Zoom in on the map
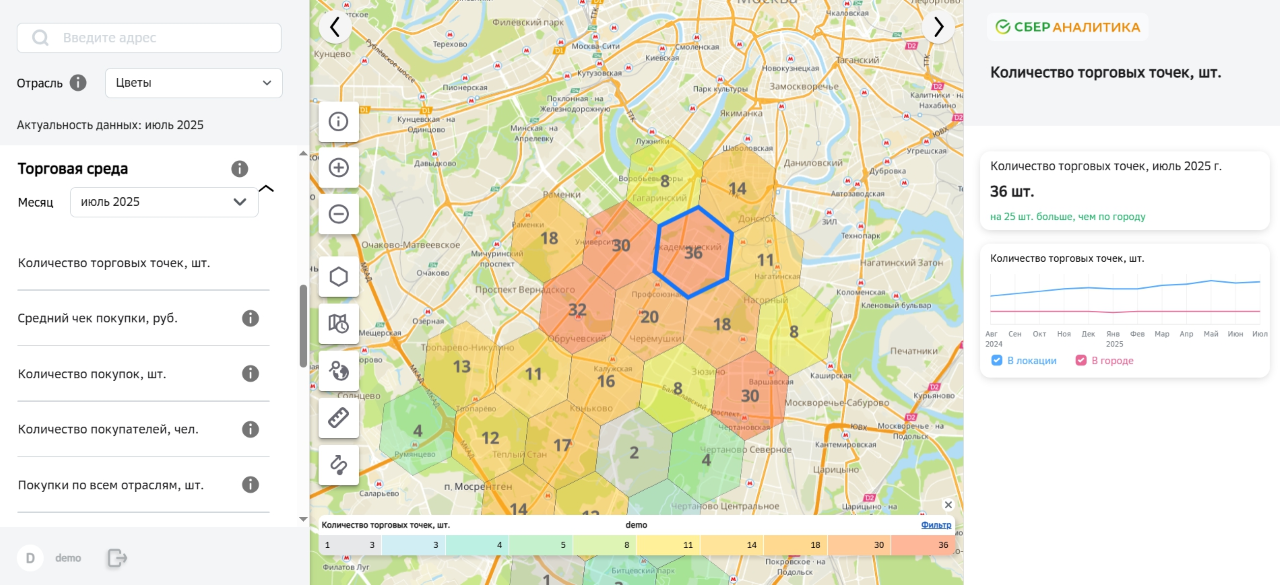This screenshot has width=1280, height=585. (x=339, y=168)
